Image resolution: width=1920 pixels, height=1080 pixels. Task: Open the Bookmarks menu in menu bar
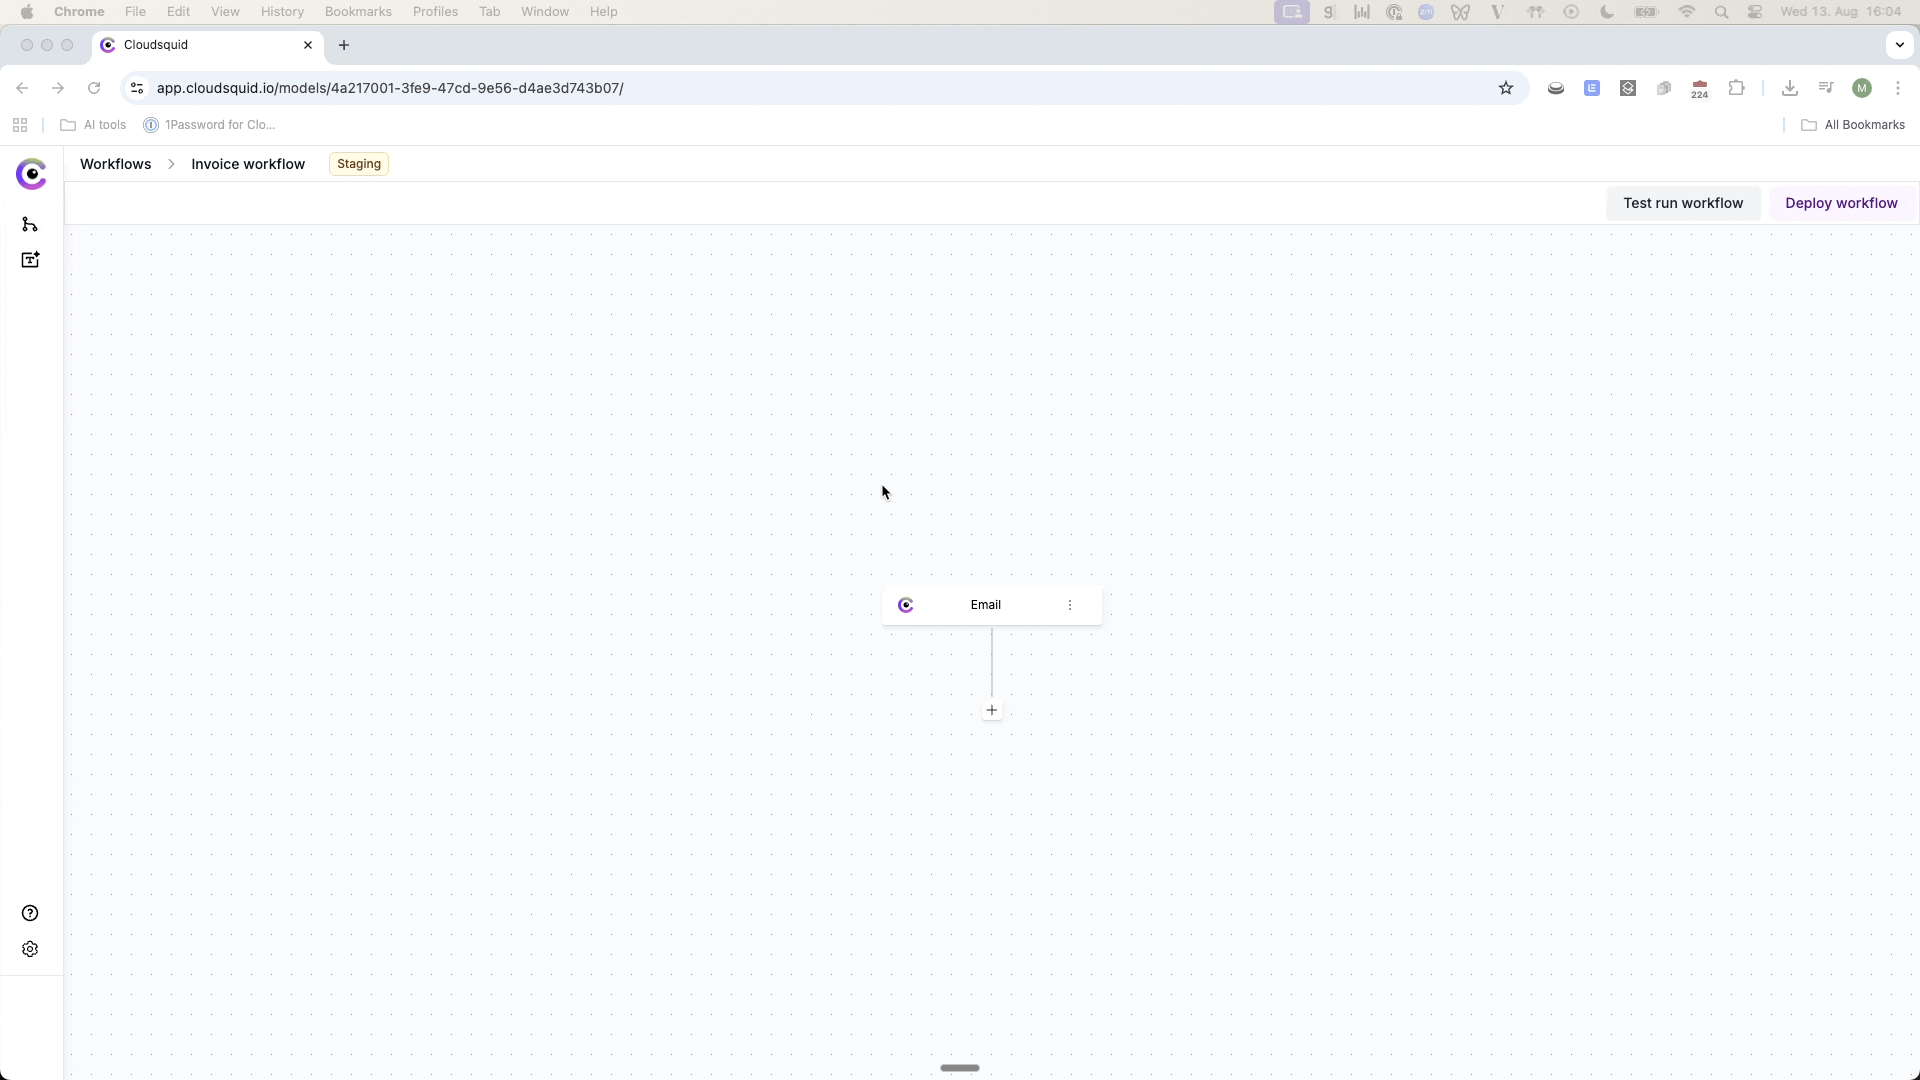click(358, 12)
